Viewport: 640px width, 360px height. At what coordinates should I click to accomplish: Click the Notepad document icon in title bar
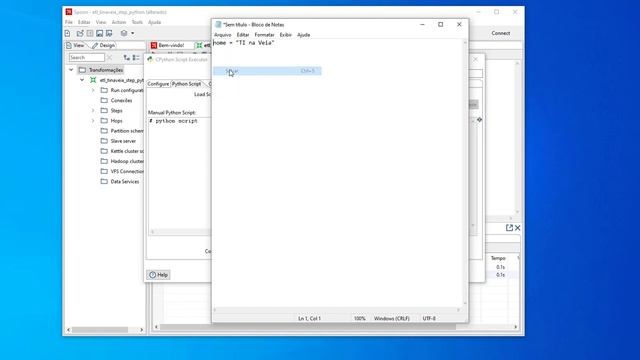tap(218, 24)
